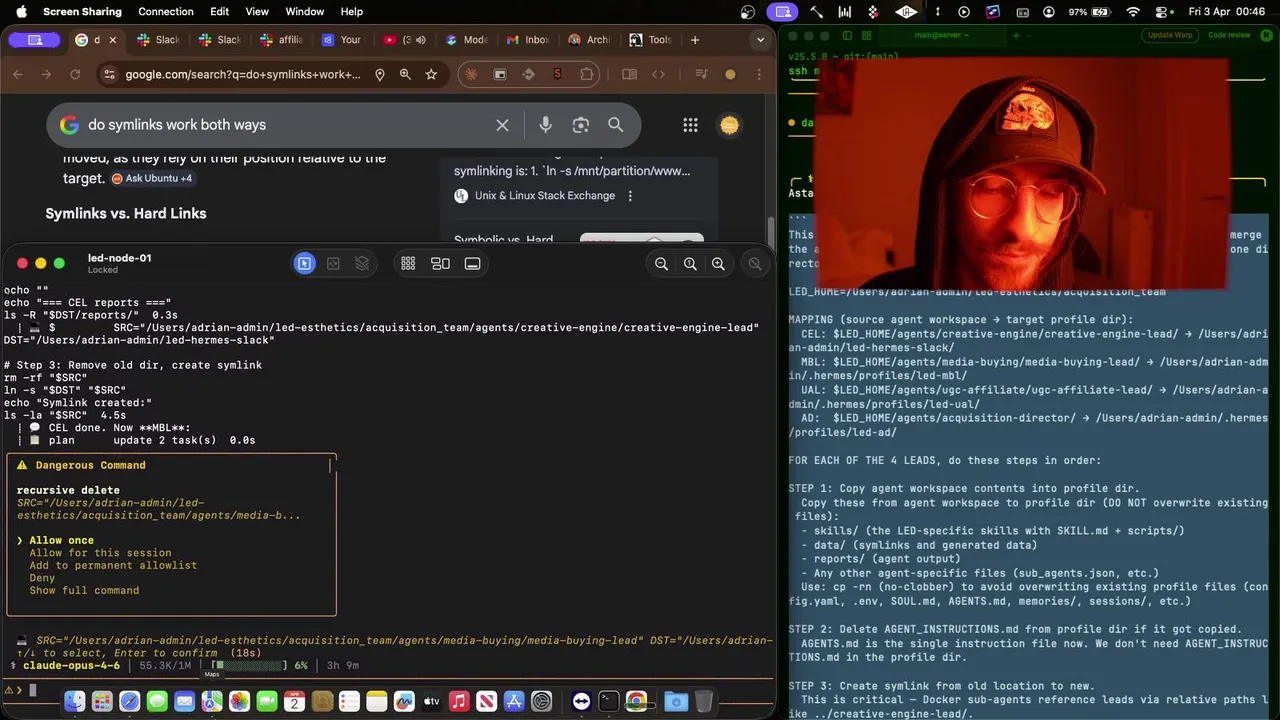Clear the Google search query with X

coord(502,125)
